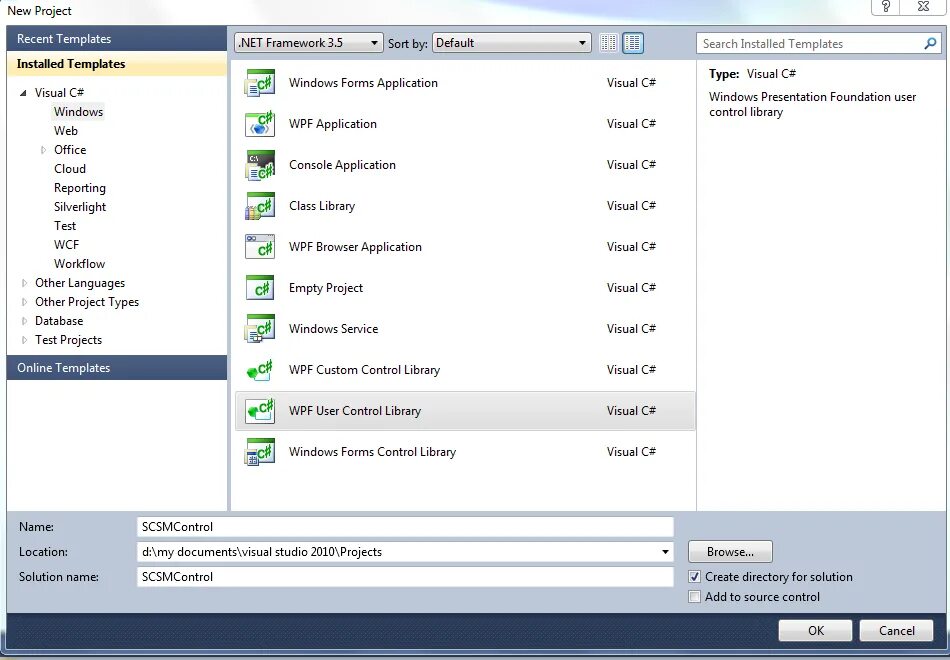Click the Class Library template icon

[x=260, y=206]
